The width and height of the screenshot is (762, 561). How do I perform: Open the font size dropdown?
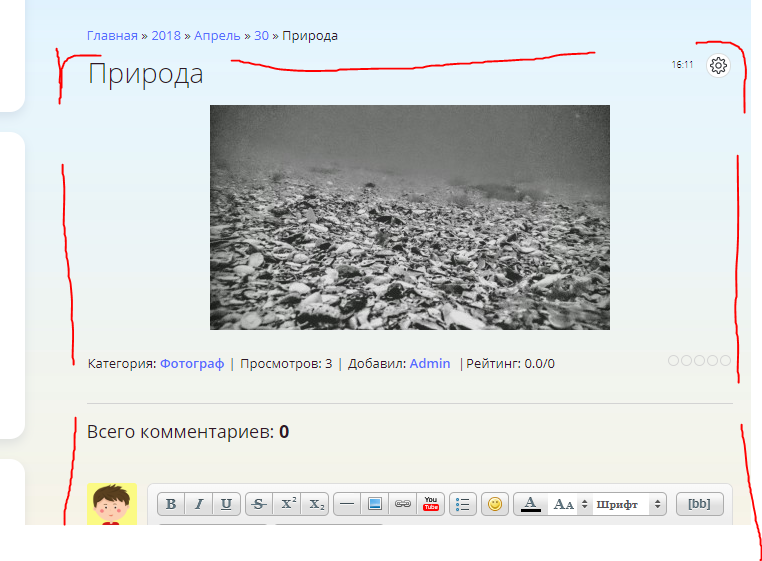[570, 504]
